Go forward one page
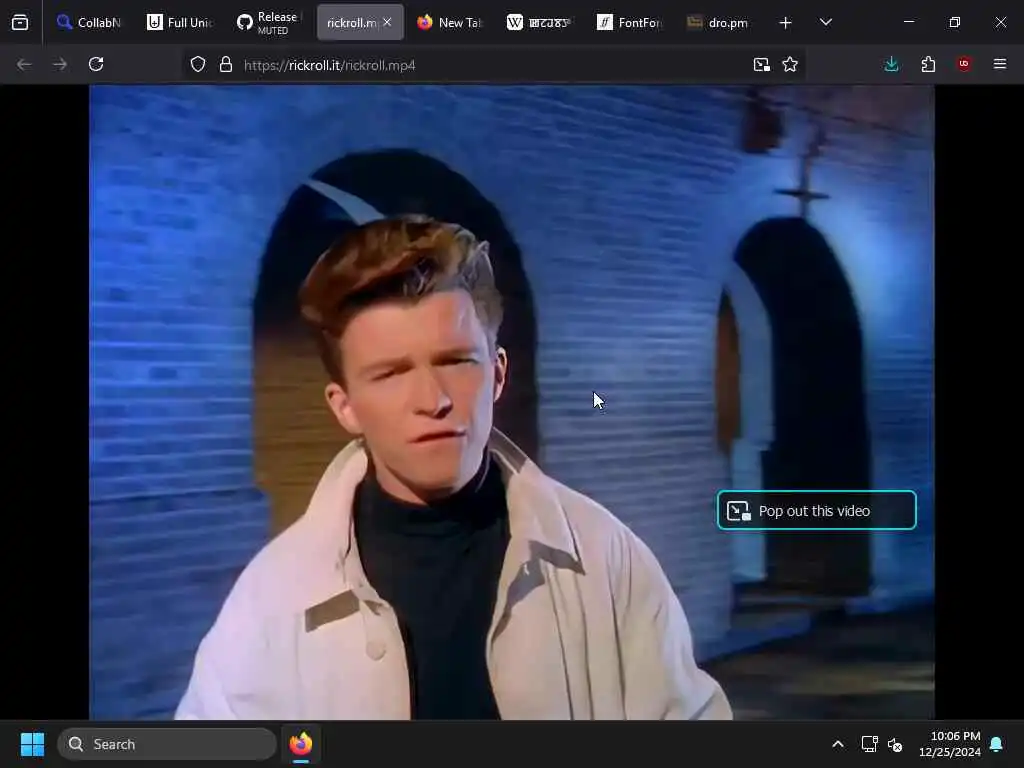The image size is (1024, 768). 60,64
